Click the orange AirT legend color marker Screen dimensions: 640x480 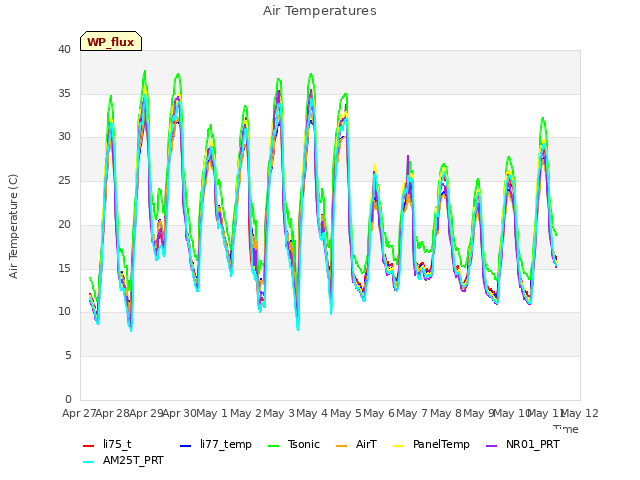click(x=342, y=446)
